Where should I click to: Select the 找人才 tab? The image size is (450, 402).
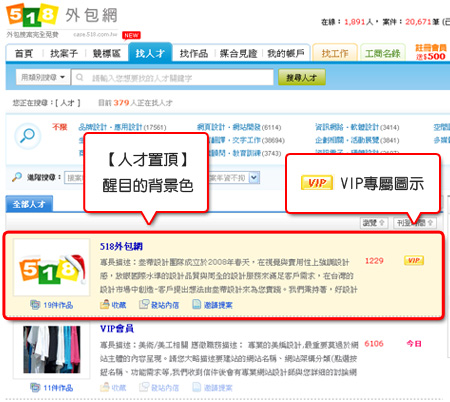(150, 53)
